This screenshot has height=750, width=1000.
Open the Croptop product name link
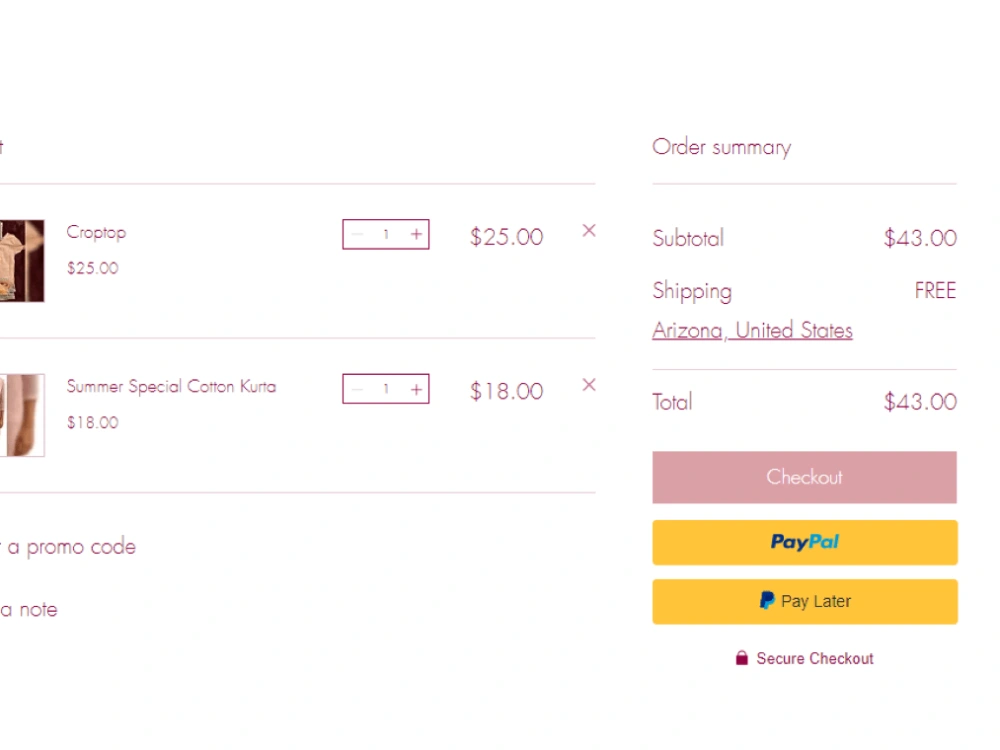click(96, 233)
